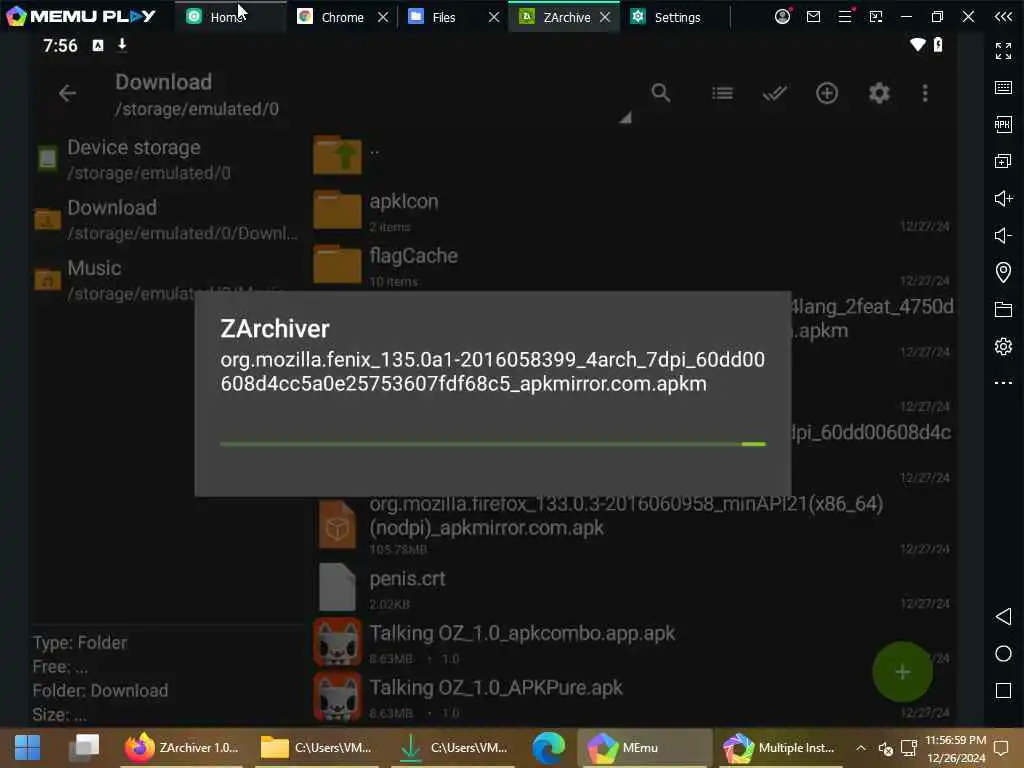The height and width of the screenshot is (768, 1024).
Task: Click the MEmu mini-window mode icon
Action: tap(876, 16)
